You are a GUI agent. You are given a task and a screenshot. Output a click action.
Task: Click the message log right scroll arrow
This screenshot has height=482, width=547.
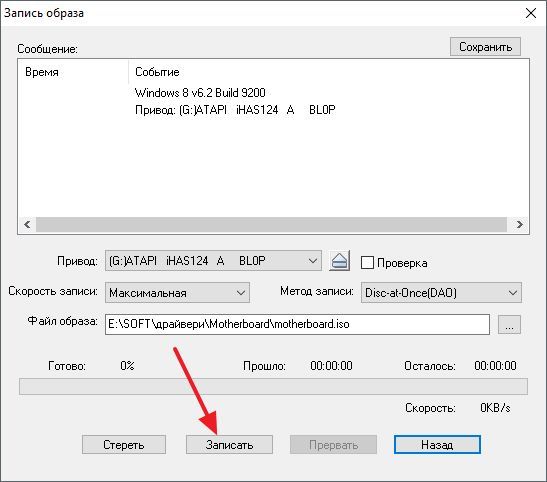point(519,224)
